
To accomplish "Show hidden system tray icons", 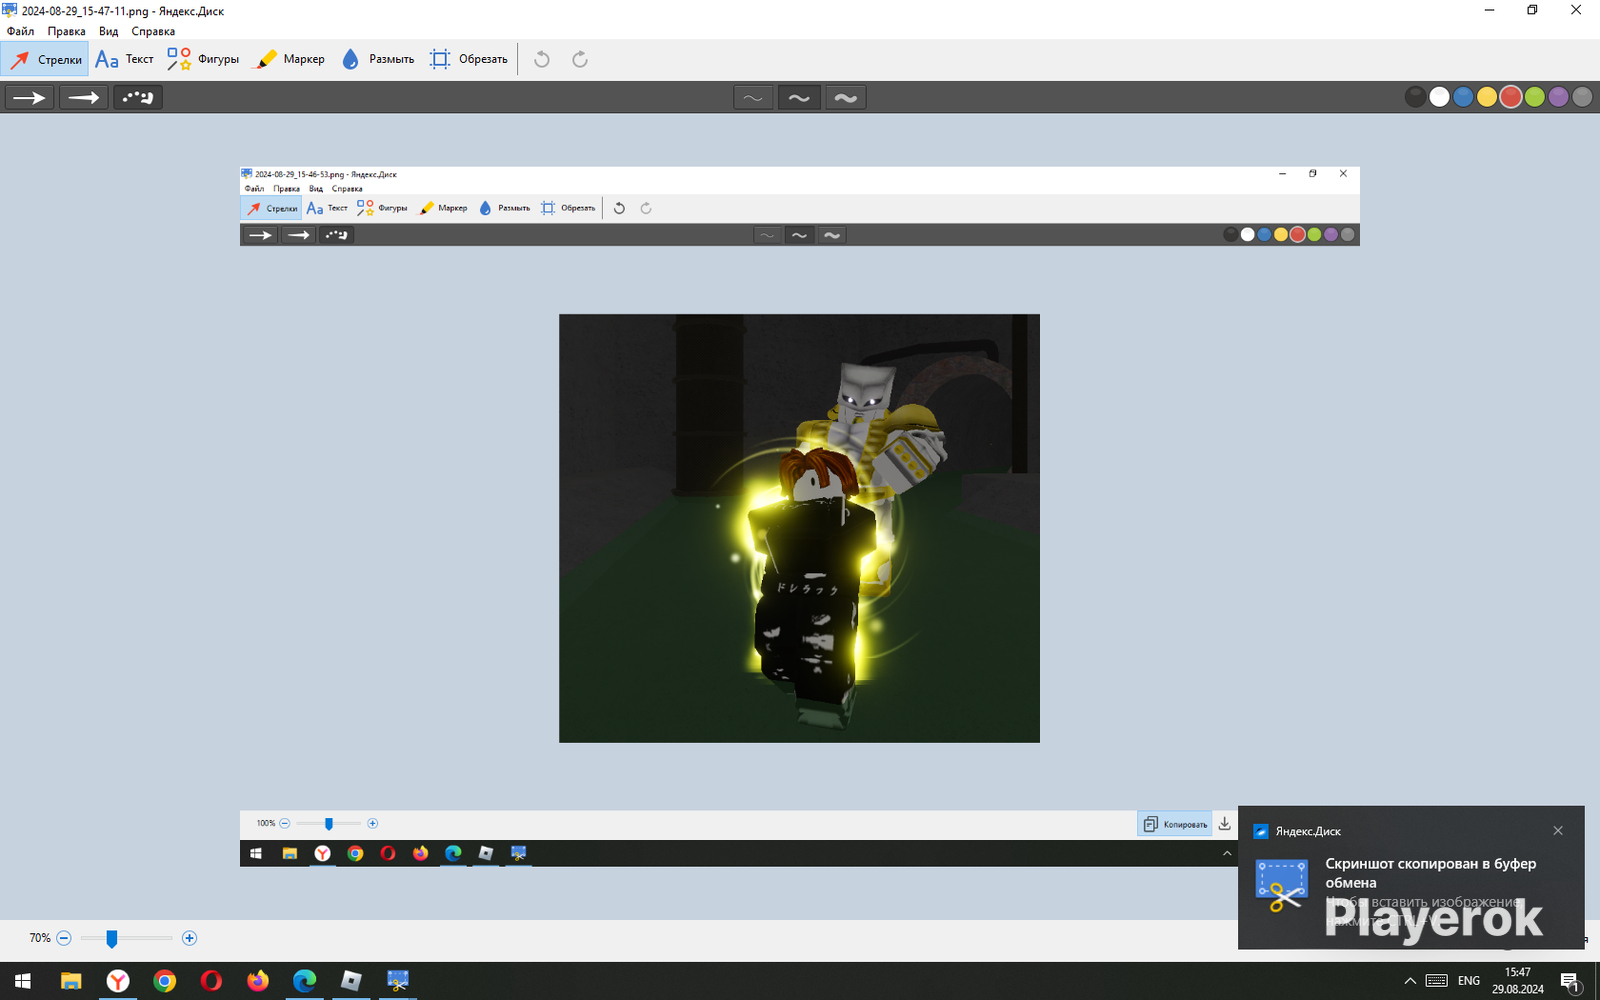I will point(1410,981).
